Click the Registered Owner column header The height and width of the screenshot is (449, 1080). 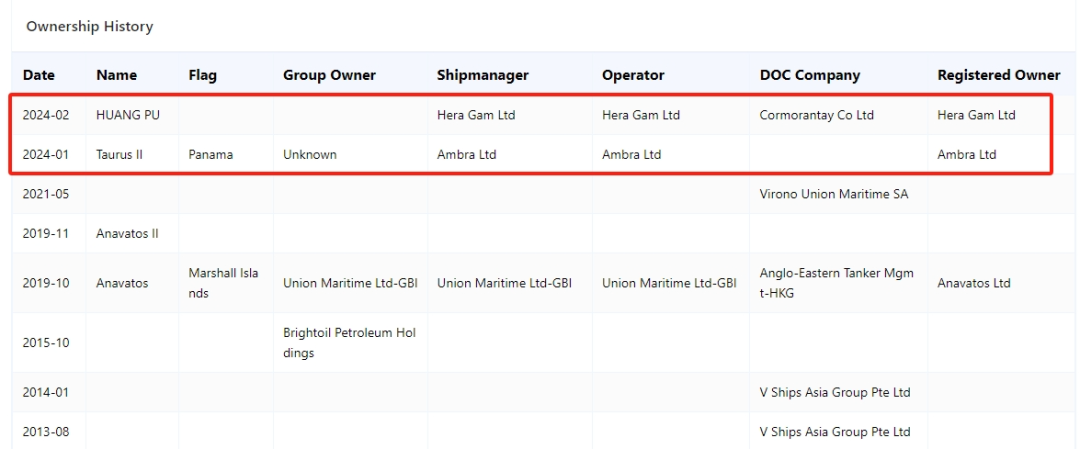click(999, 75)
